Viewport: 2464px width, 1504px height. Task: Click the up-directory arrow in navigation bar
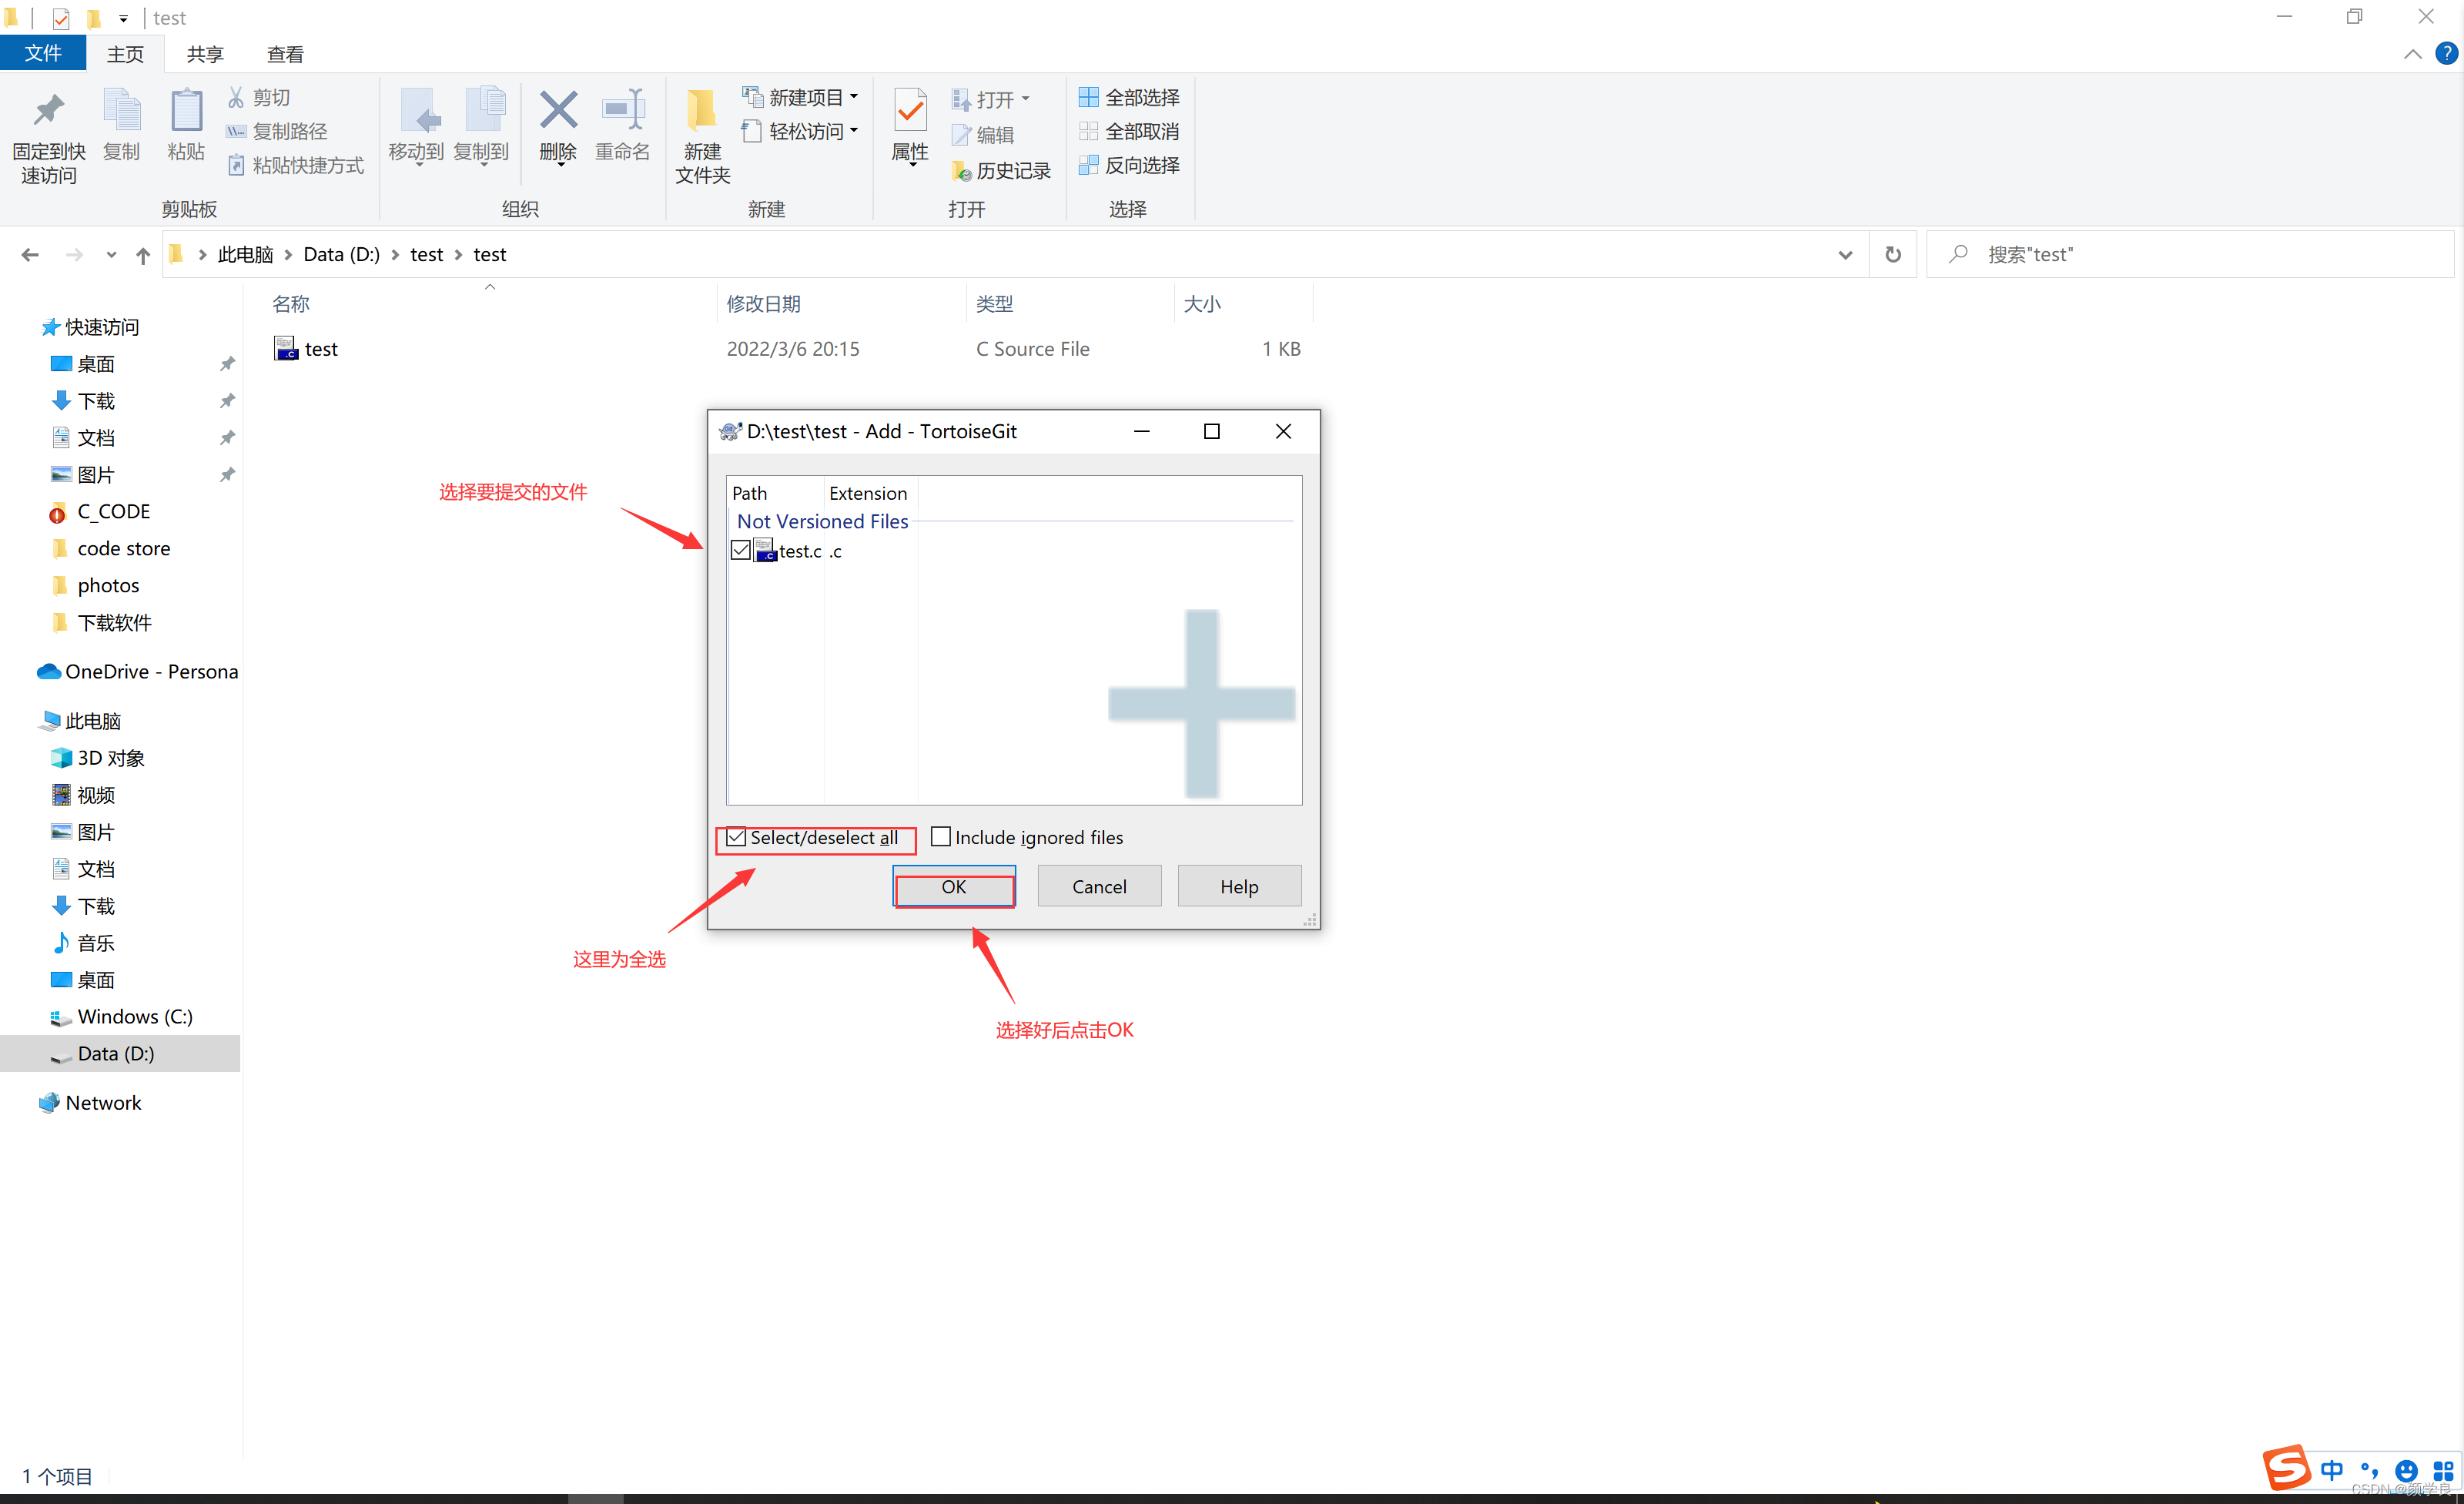pyautogui.click(x=143, y=255)
